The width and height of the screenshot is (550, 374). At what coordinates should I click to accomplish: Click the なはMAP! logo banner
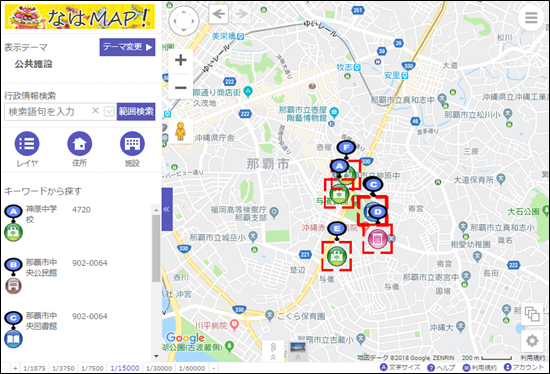tap(80, 17)
